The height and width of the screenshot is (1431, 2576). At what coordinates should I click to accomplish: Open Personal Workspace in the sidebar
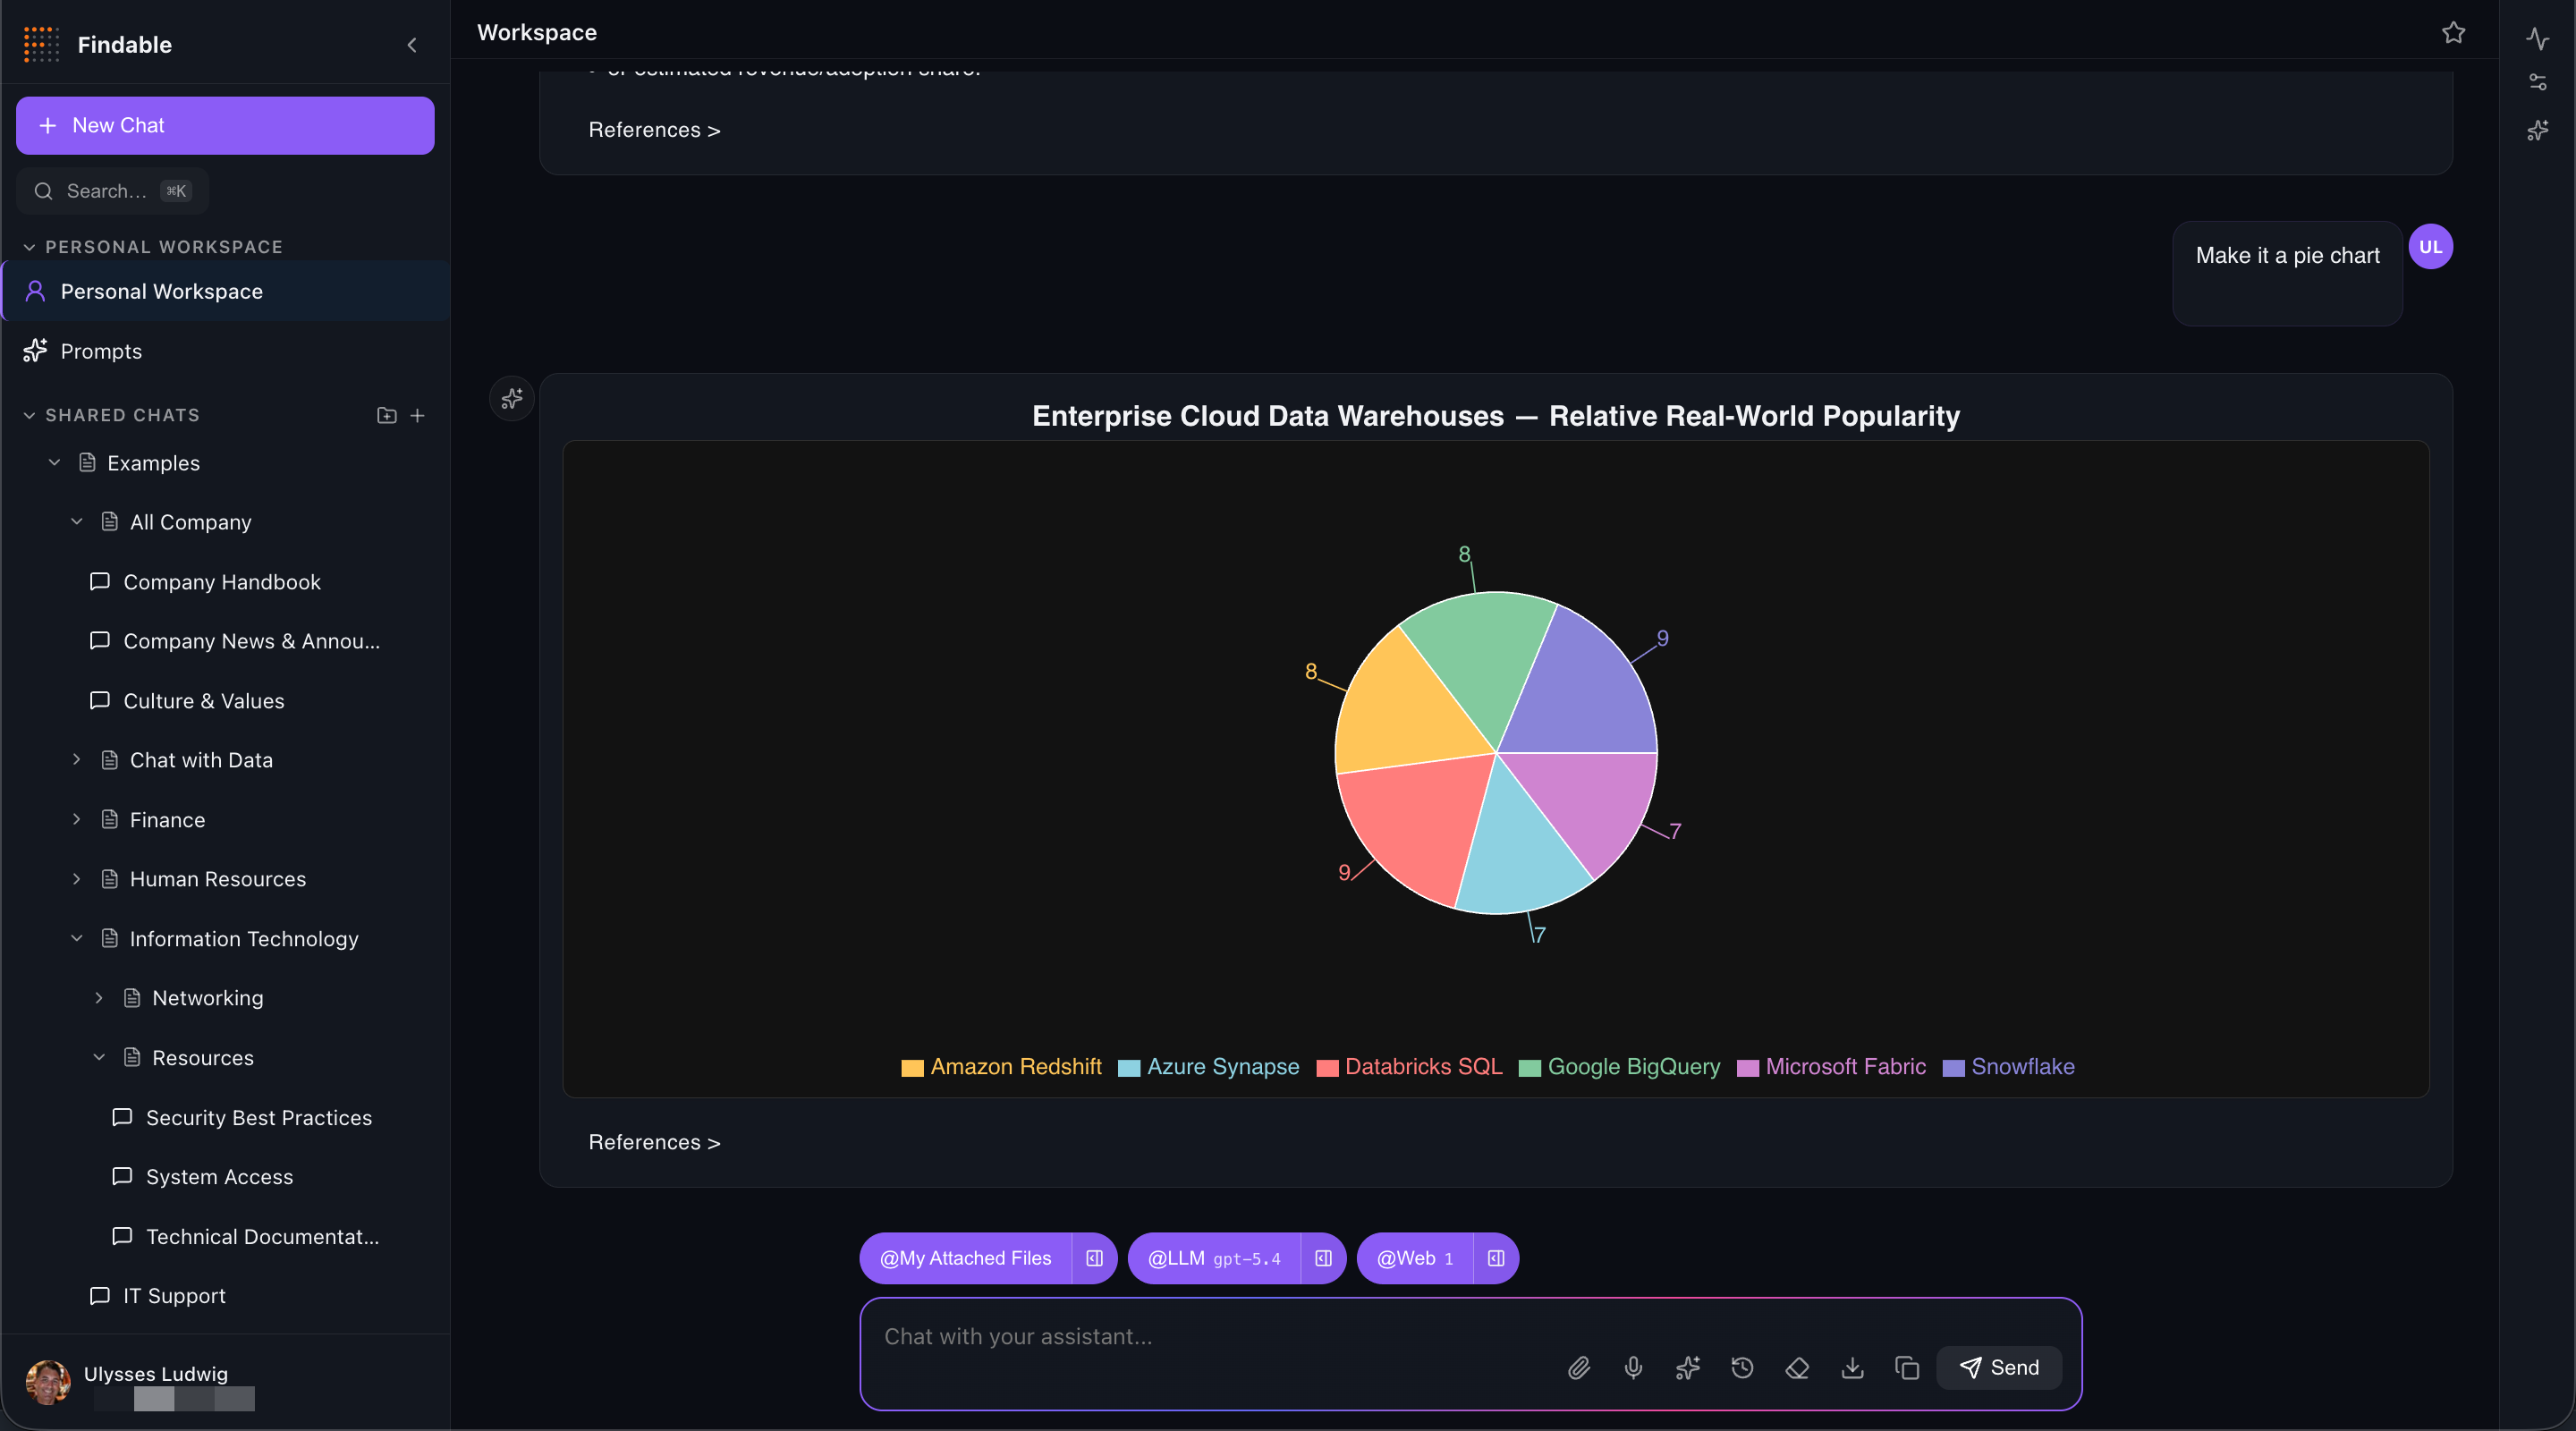(226, 291)
